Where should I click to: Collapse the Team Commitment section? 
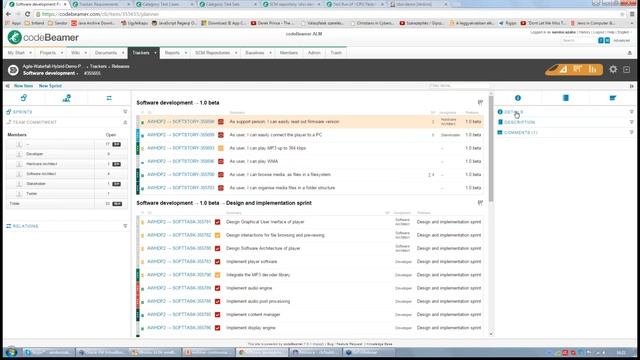coord(125,122)
